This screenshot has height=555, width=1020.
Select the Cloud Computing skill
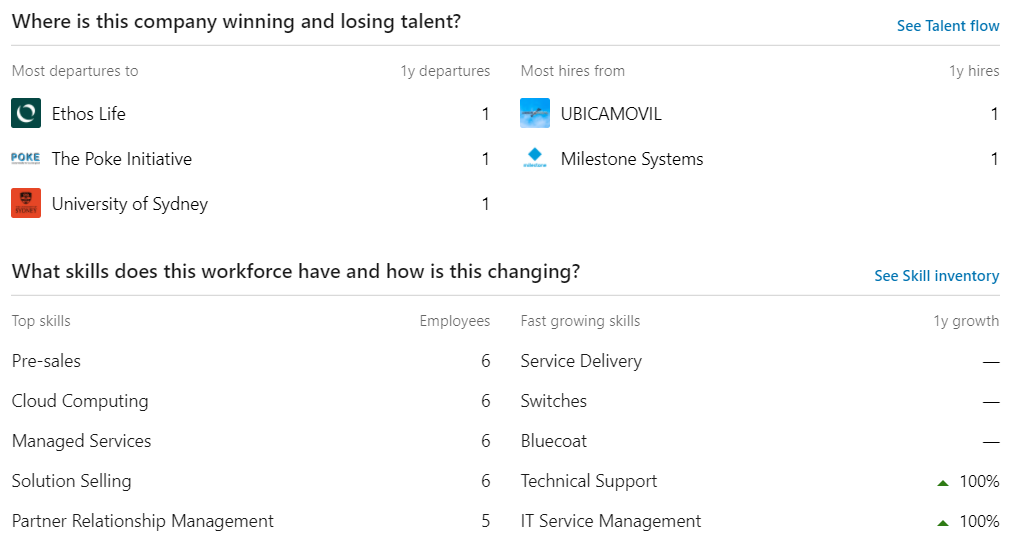point(80,401)
